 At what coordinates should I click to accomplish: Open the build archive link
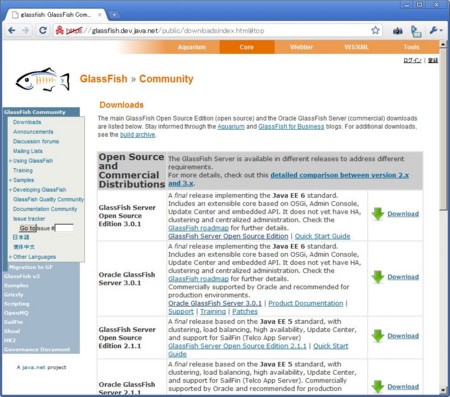click(137, 135)
